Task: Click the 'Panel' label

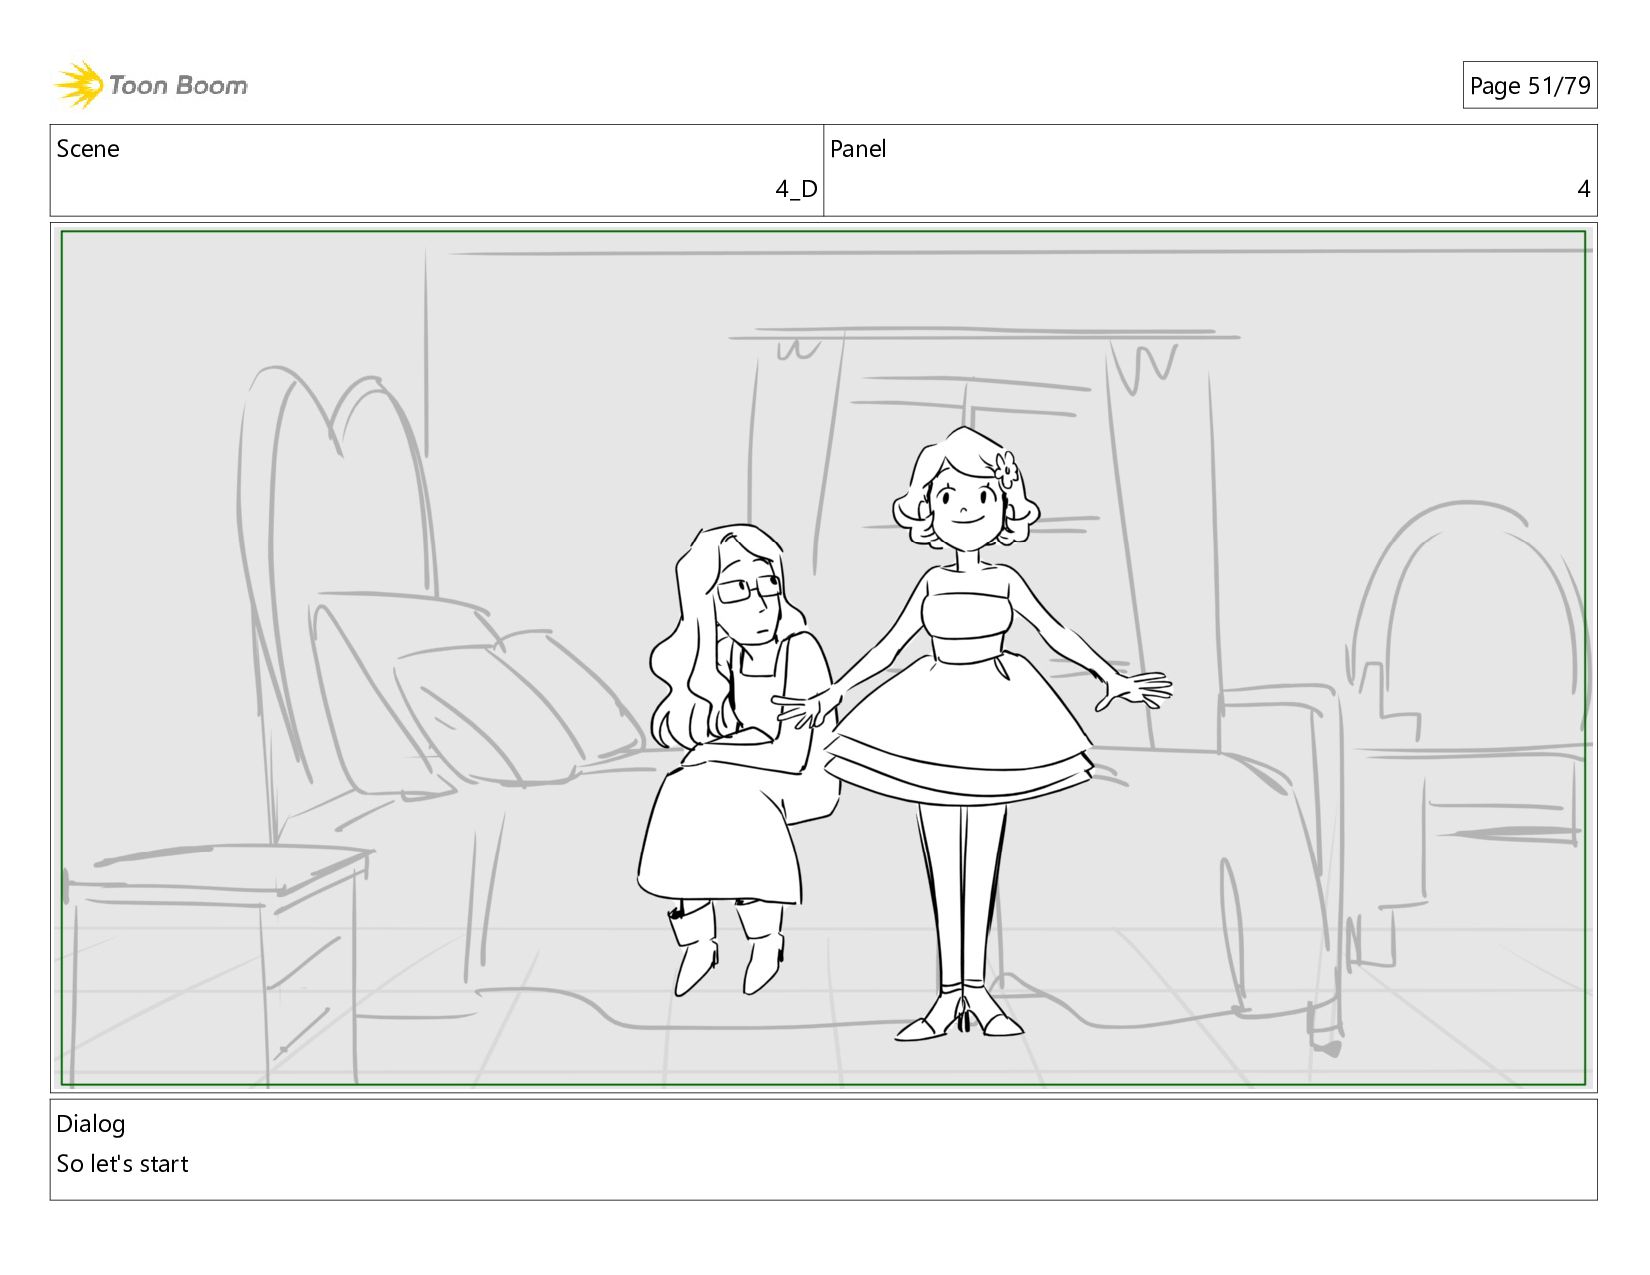Action: 858,149
